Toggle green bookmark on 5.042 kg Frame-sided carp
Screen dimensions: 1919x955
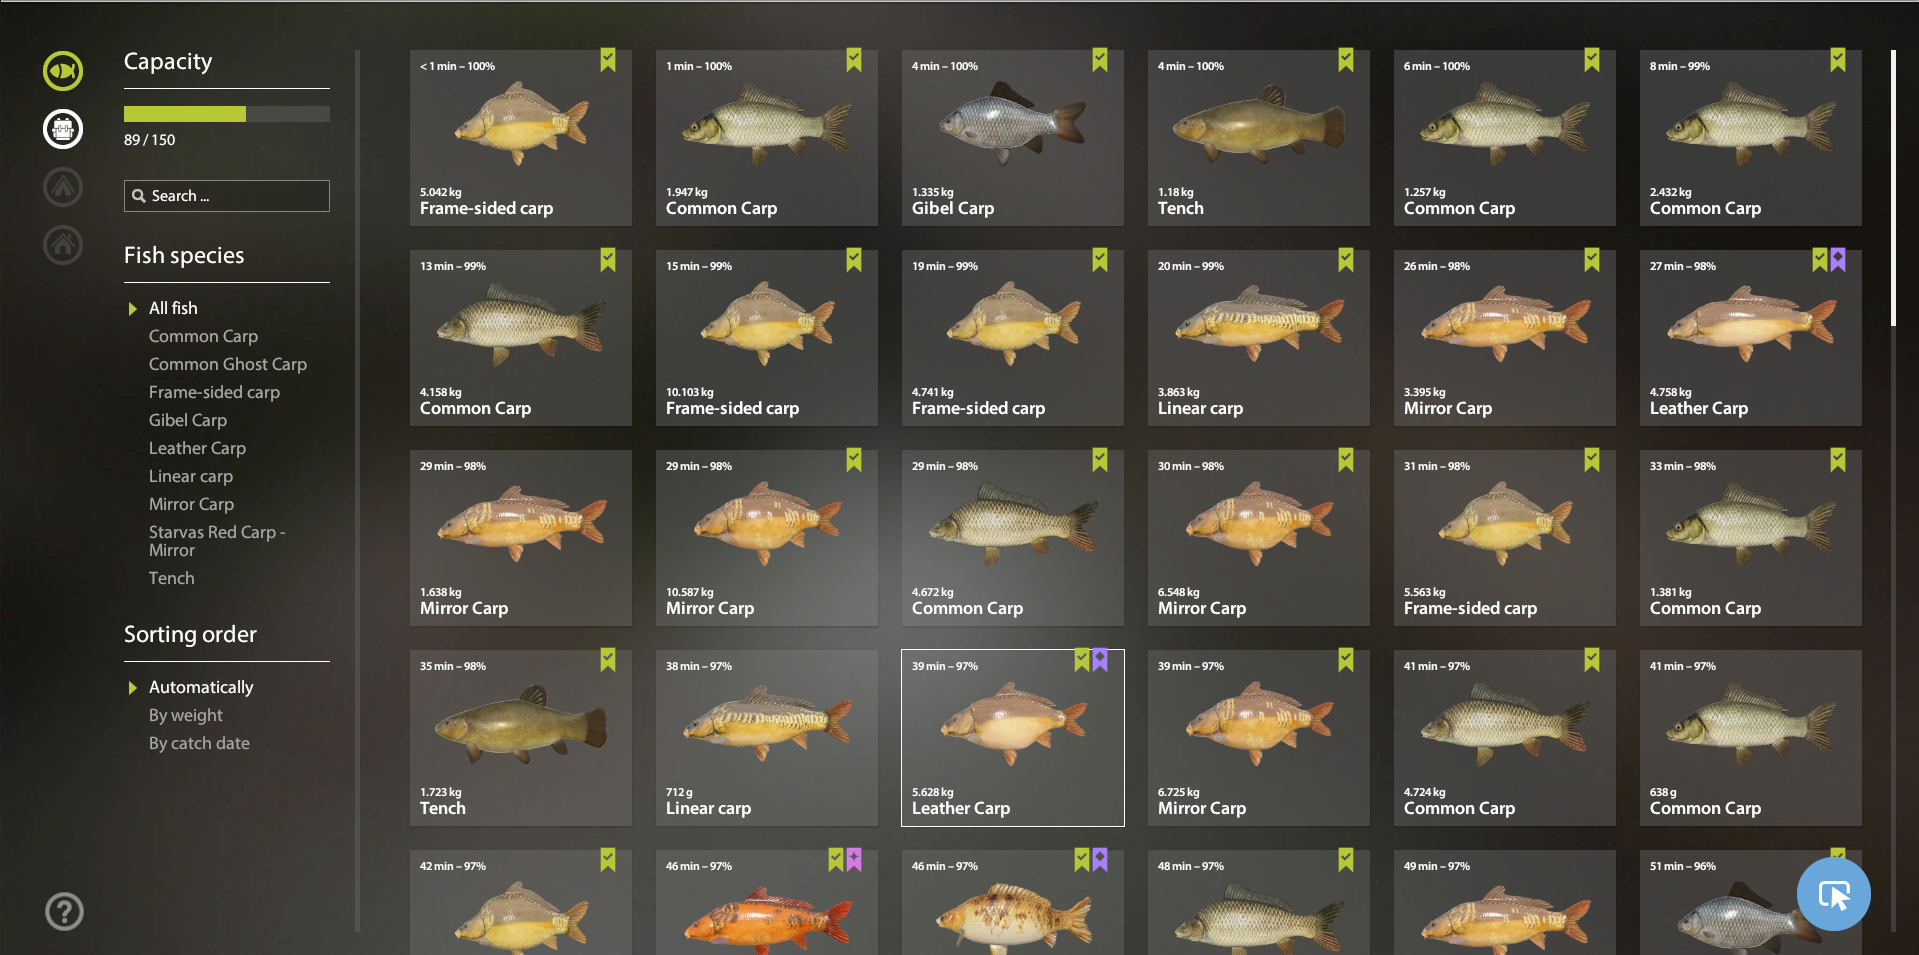608,60
